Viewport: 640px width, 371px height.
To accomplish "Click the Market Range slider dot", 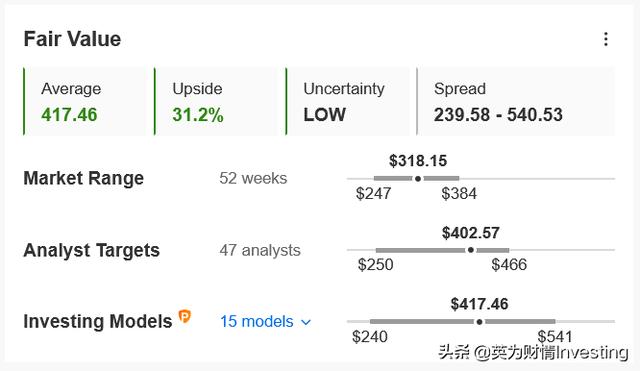I will click(418, 179).
